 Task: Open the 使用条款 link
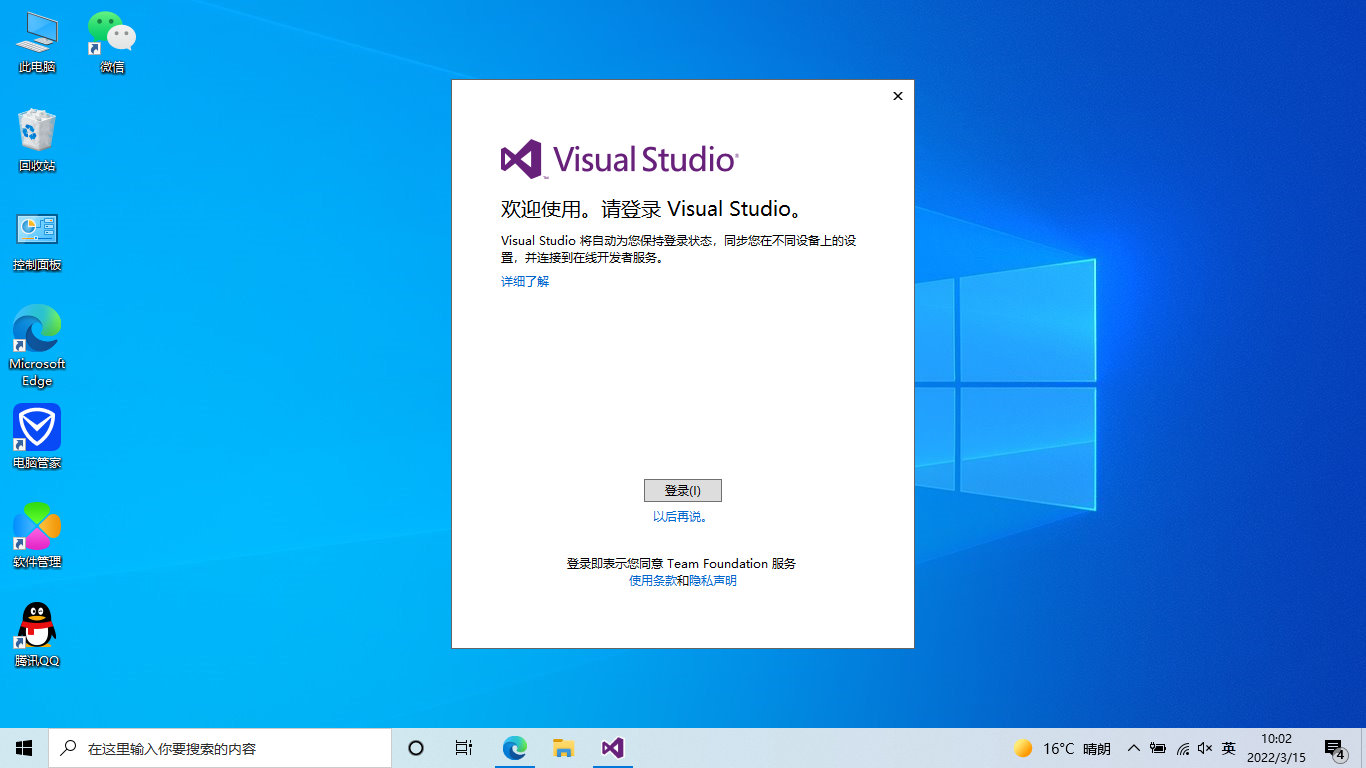(652, 581)
